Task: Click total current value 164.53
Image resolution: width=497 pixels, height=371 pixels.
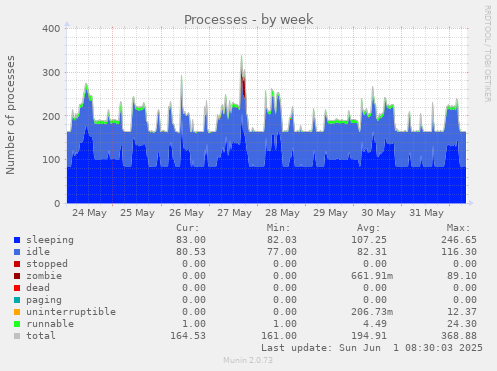Action: [188, 336]
